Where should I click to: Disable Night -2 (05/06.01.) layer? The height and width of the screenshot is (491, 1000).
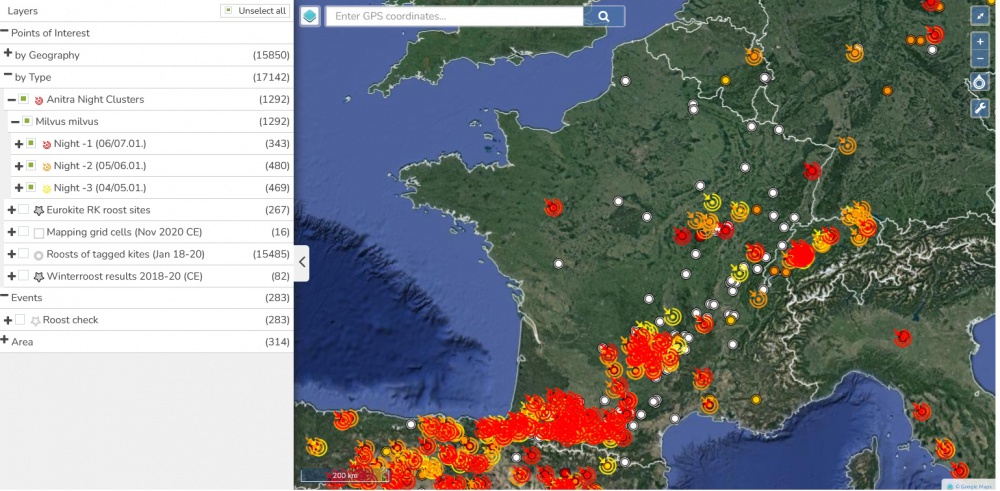[31, 166]
